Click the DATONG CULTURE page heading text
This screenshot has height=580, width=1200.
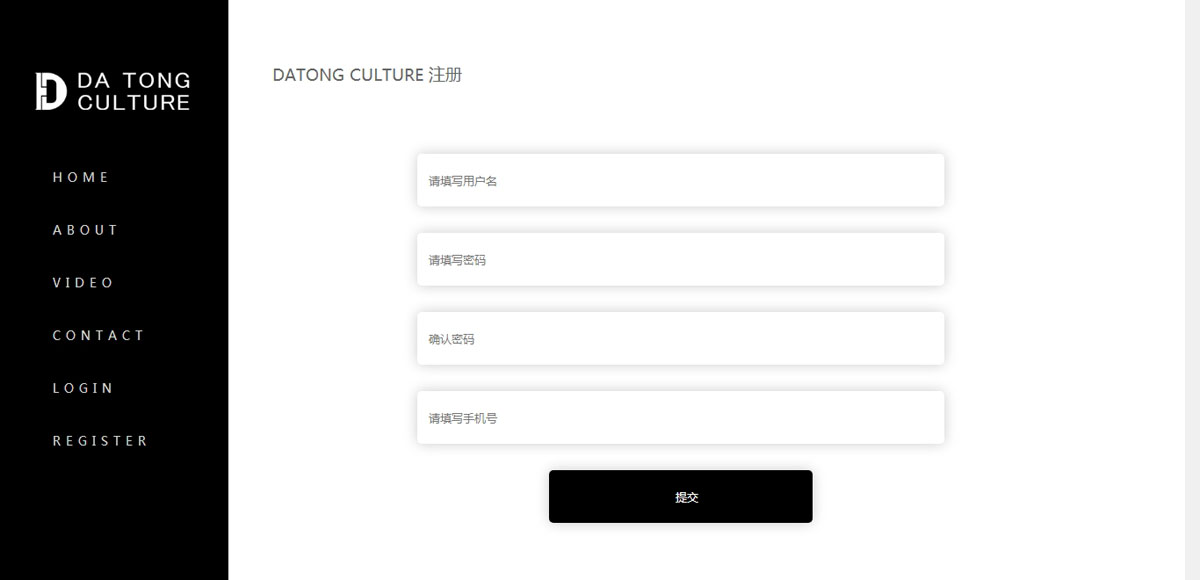[x=348, y=75]
